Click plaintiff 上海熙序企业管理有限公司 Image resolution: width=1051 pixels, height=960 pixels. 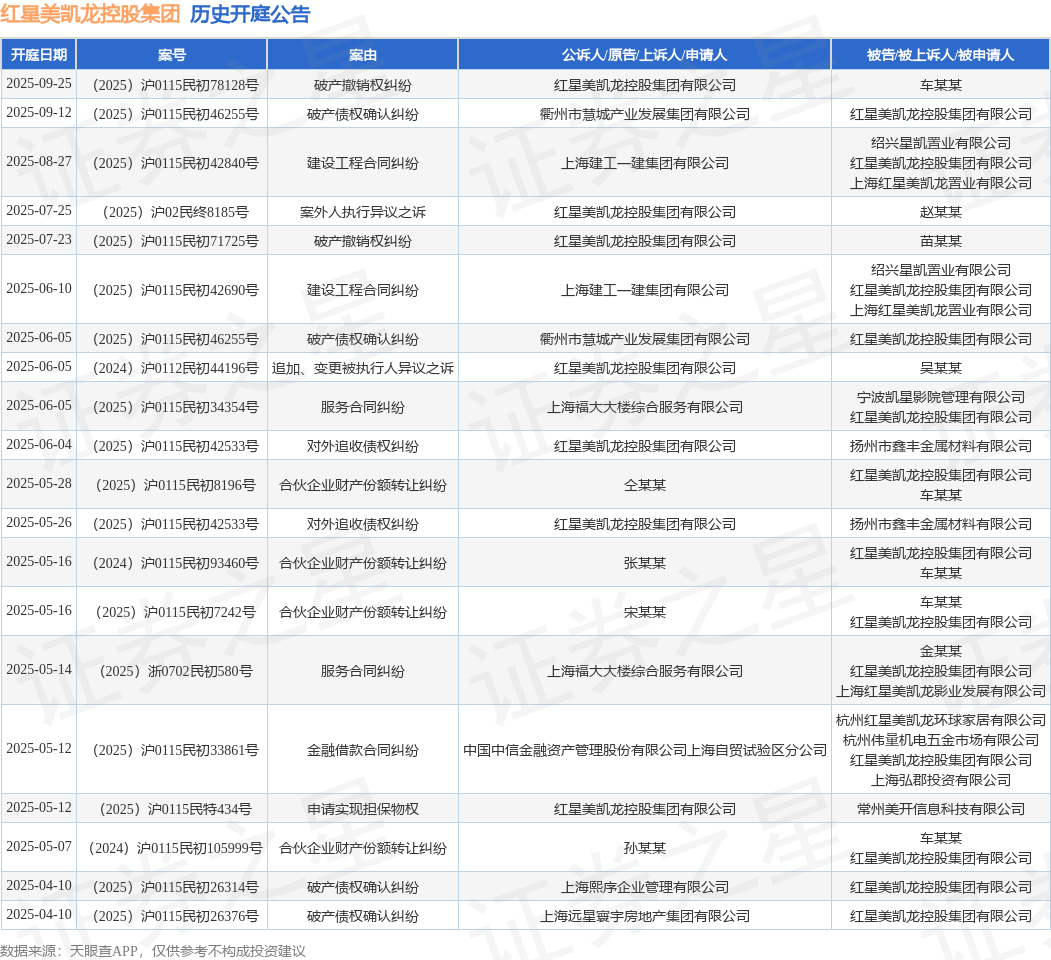(644, 887)
